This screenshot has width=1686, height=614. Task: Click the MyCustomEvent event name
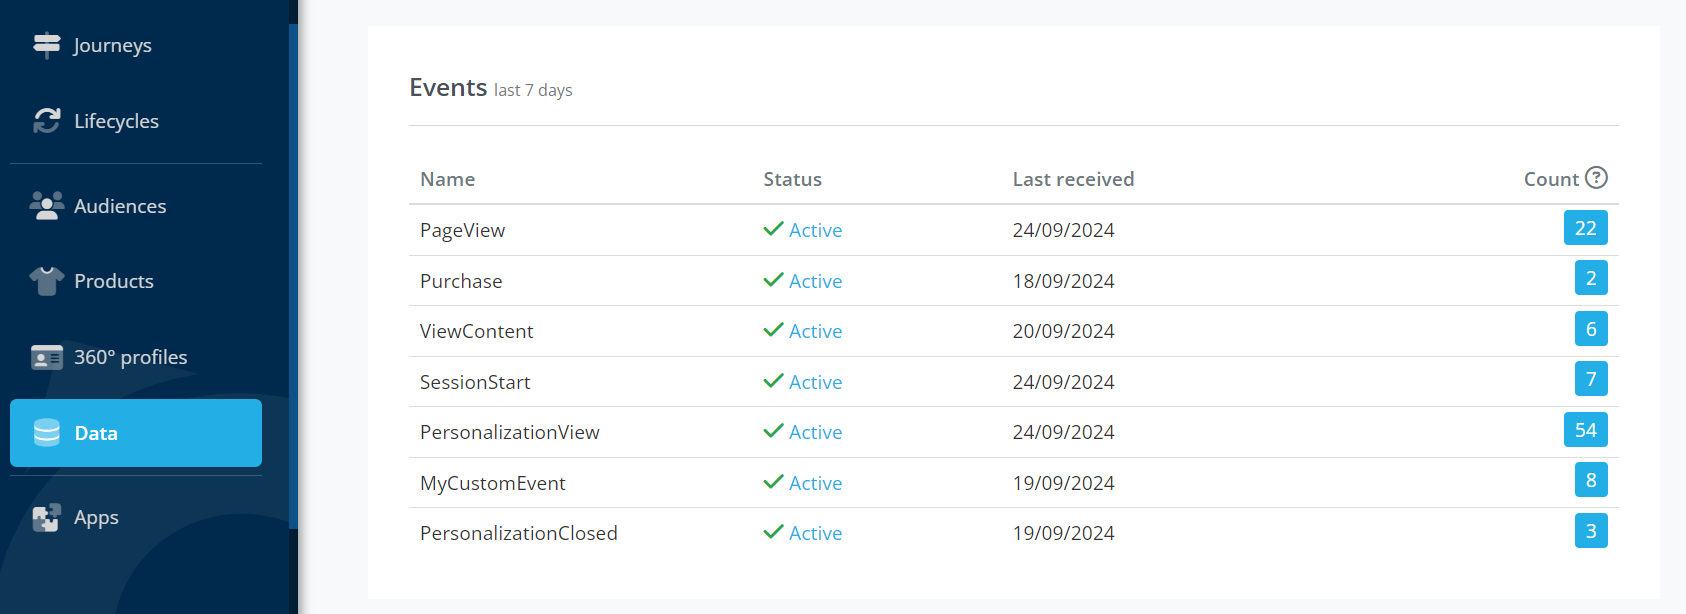click(493, 483)
